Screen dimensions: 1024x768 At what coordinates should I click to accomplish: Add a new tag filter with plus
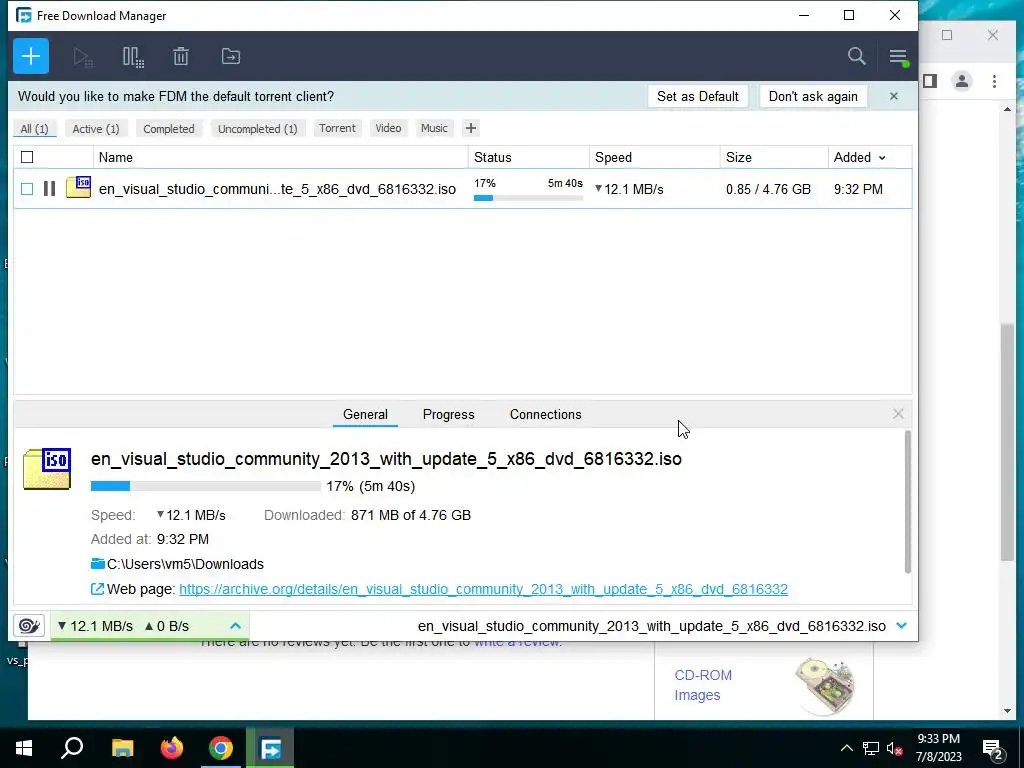(471, 128)
